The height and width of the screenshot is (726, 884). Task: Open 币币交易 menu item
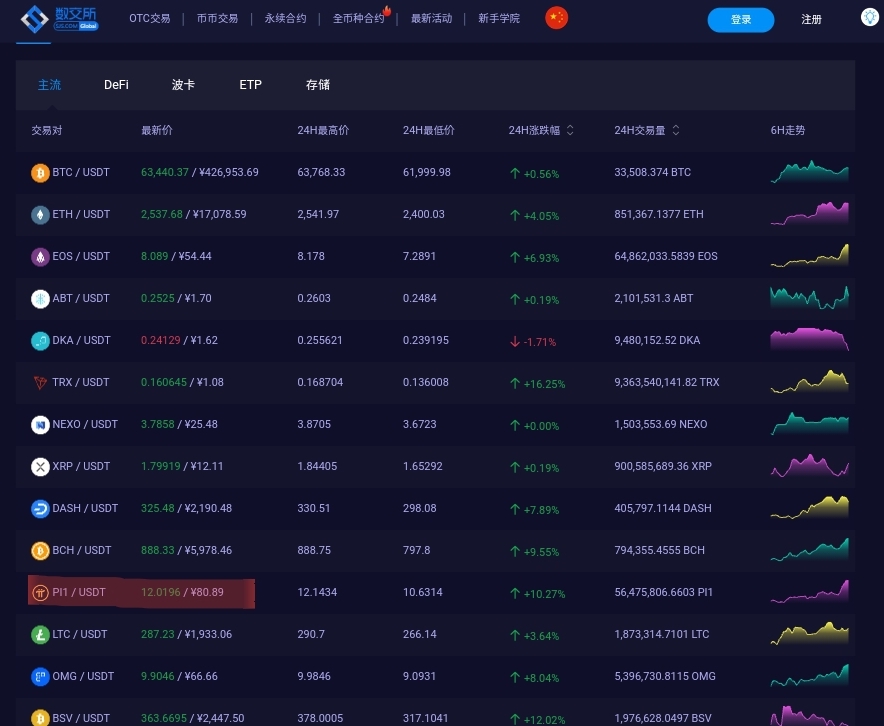[x=217, y=19]
